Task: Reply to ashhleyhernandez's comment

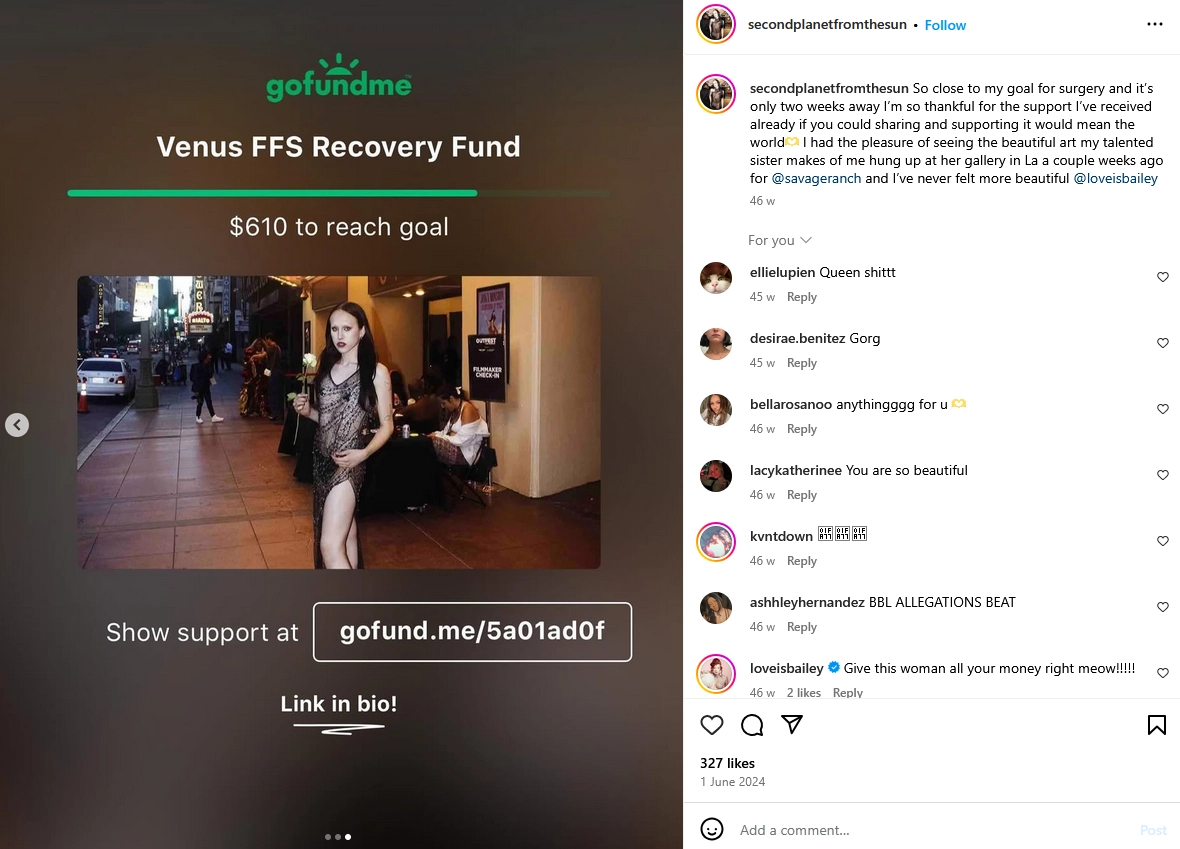Action: click(801, 627)
